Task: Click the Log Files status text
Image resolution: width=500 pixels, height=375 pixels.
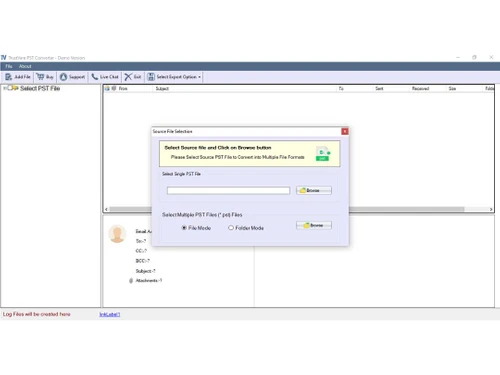Action: click(37, 314)
